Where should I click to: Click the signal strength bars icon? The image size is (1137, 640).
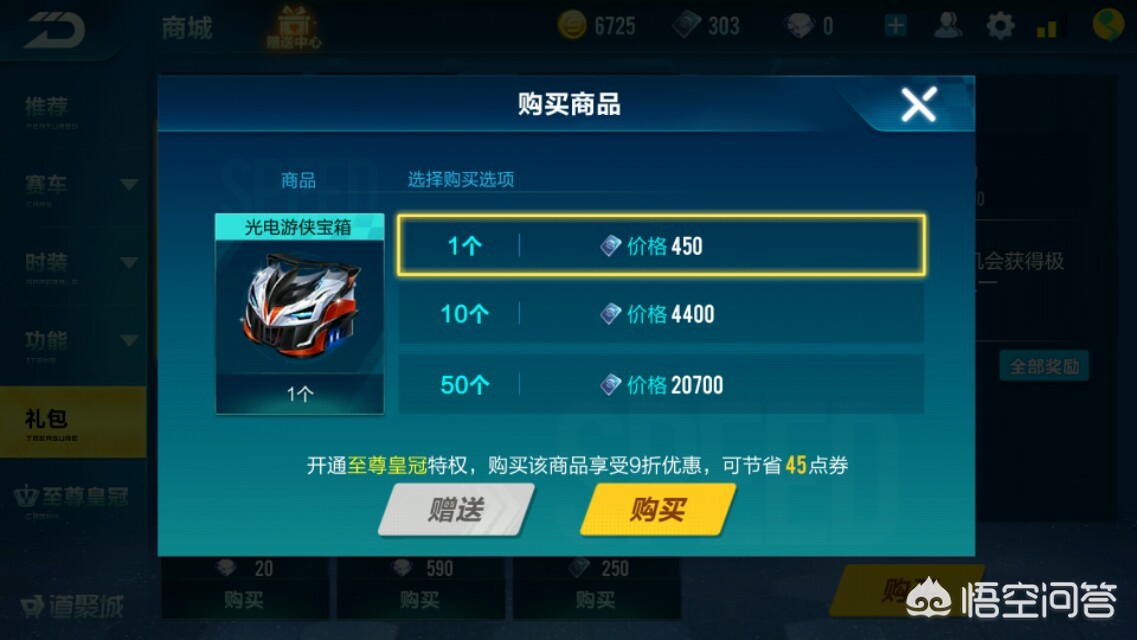[x=1046, y=28]
